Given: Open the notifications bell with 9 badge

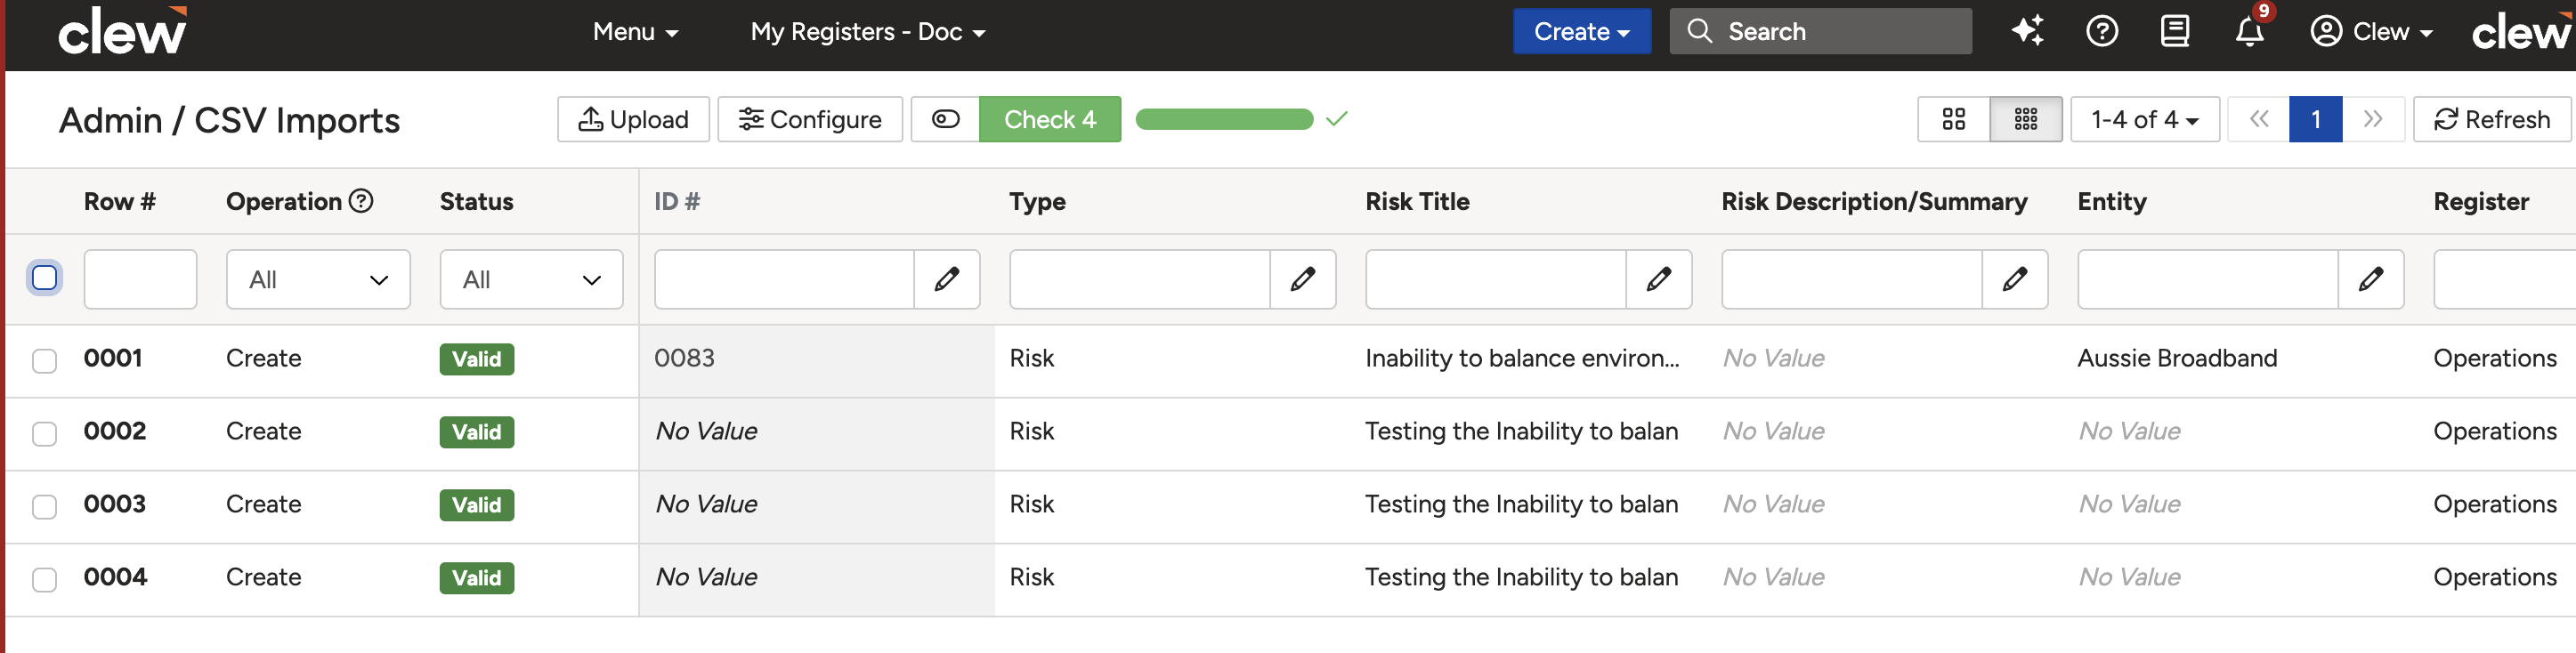Looking at the screenshot, I should click(x=2249, y=31).
